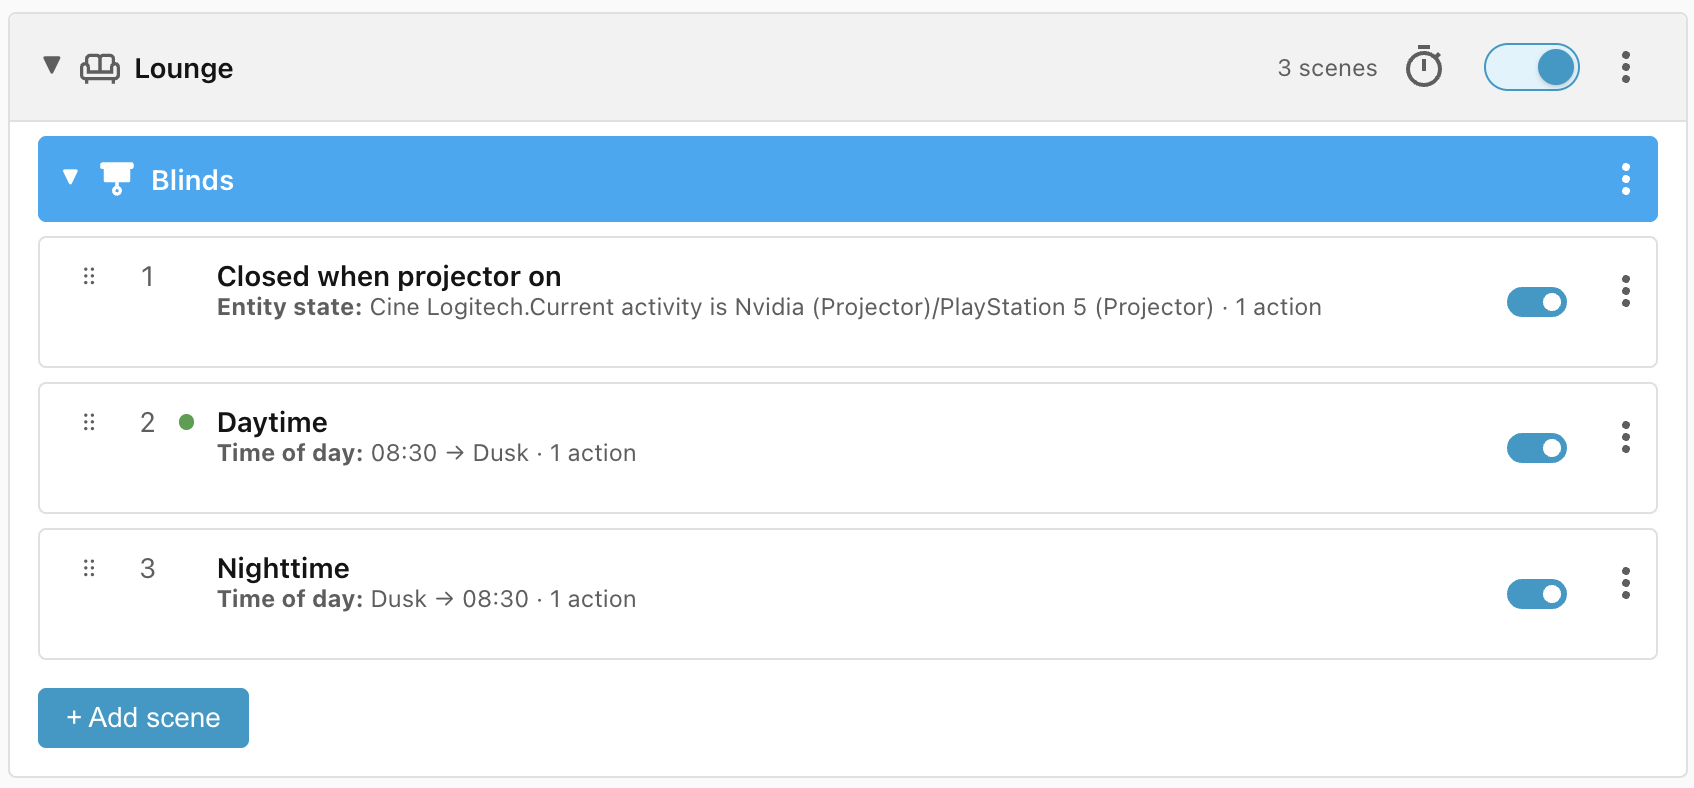Click the Add scene button
The width and height of the screenshot is (1694, 788).
point(143,718)
